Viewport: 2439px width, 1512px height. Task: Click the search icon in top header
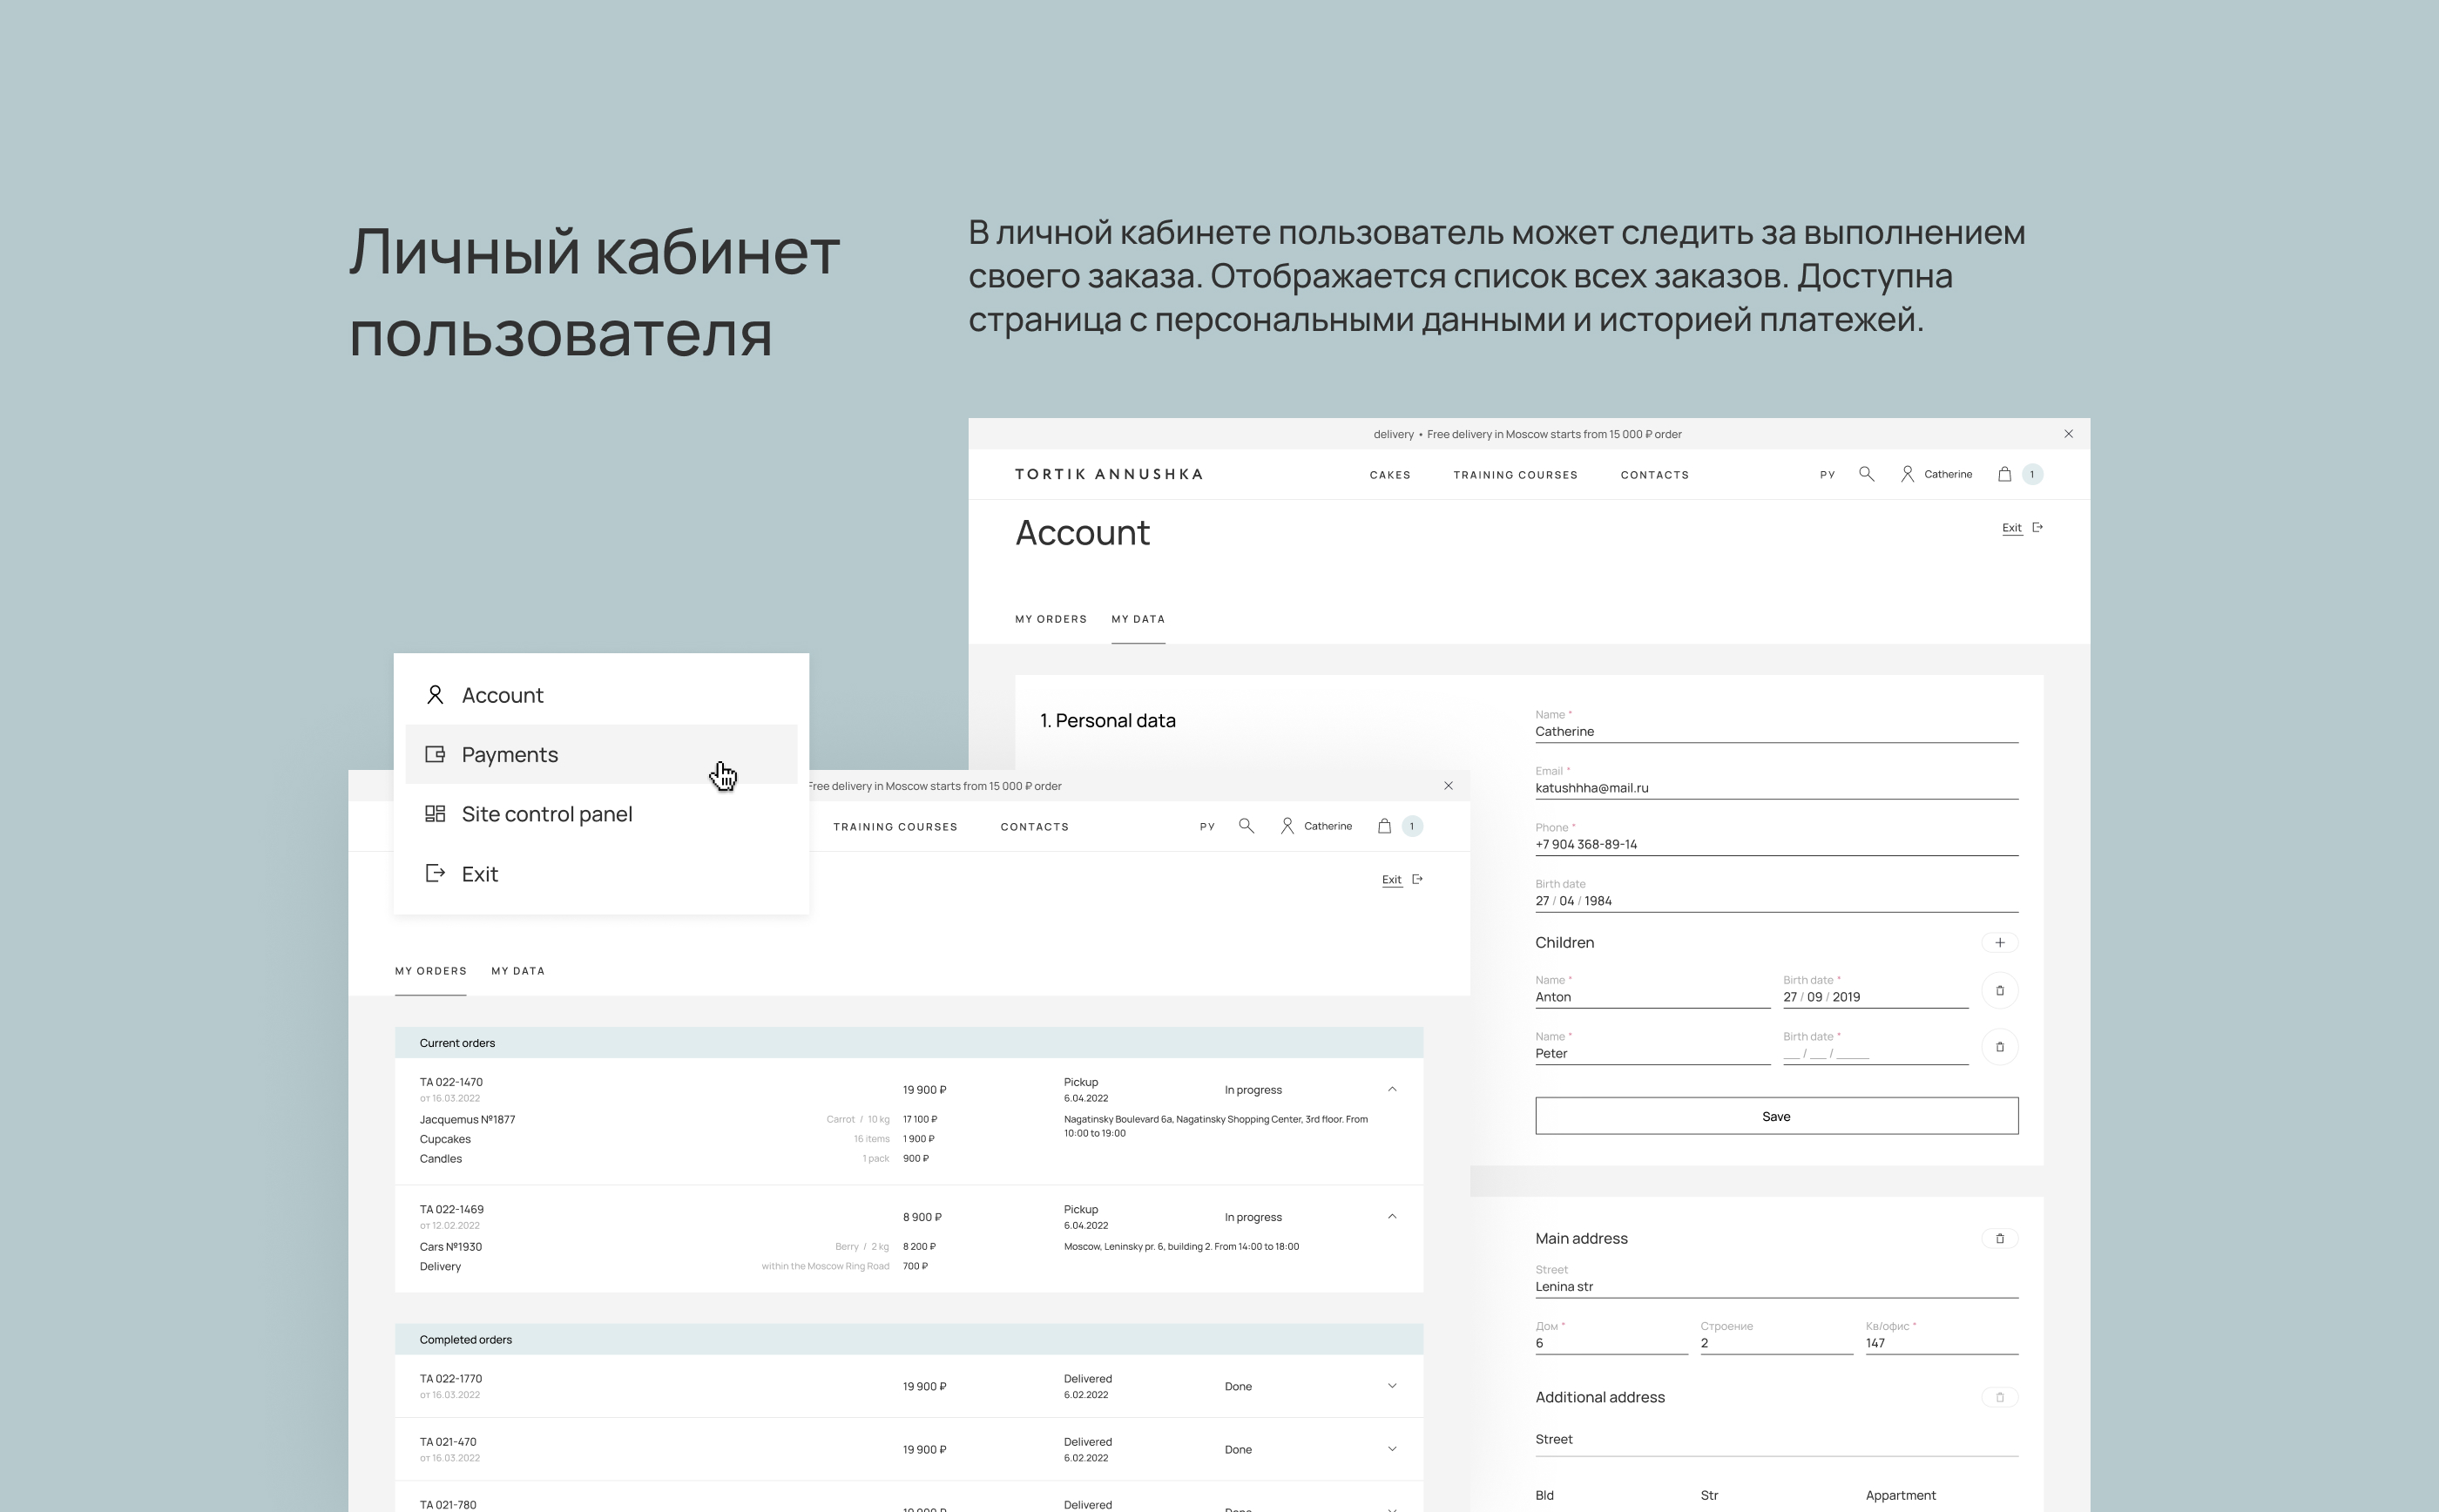point(1866,474)
